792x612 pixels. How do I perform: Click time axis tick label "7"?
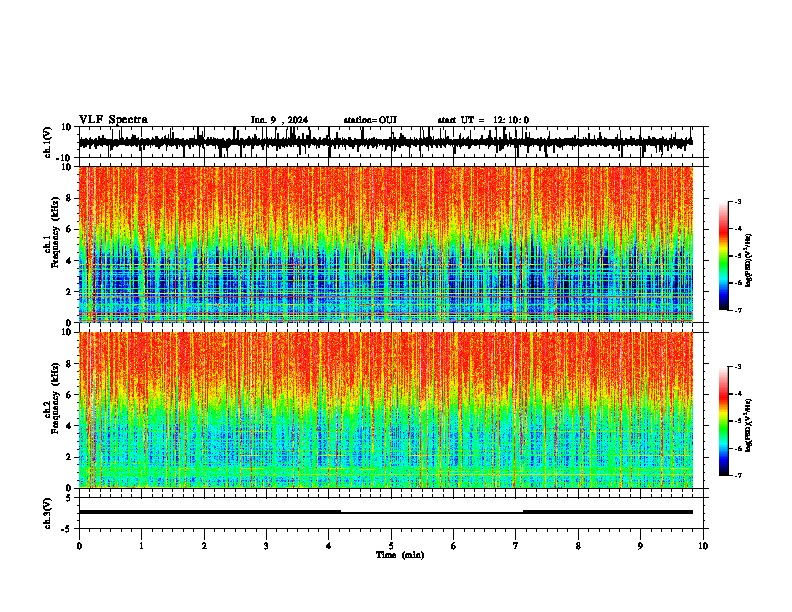pos(516,546)
